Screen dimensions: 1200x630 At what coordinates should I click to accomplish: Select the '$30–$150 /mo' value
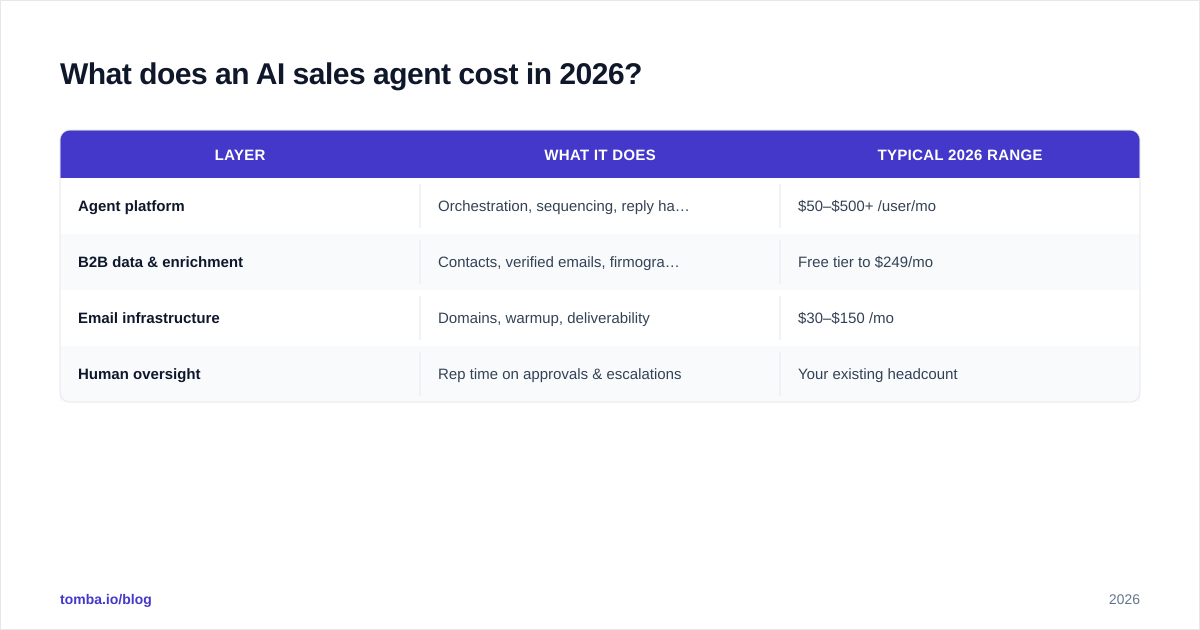[846, 318]
